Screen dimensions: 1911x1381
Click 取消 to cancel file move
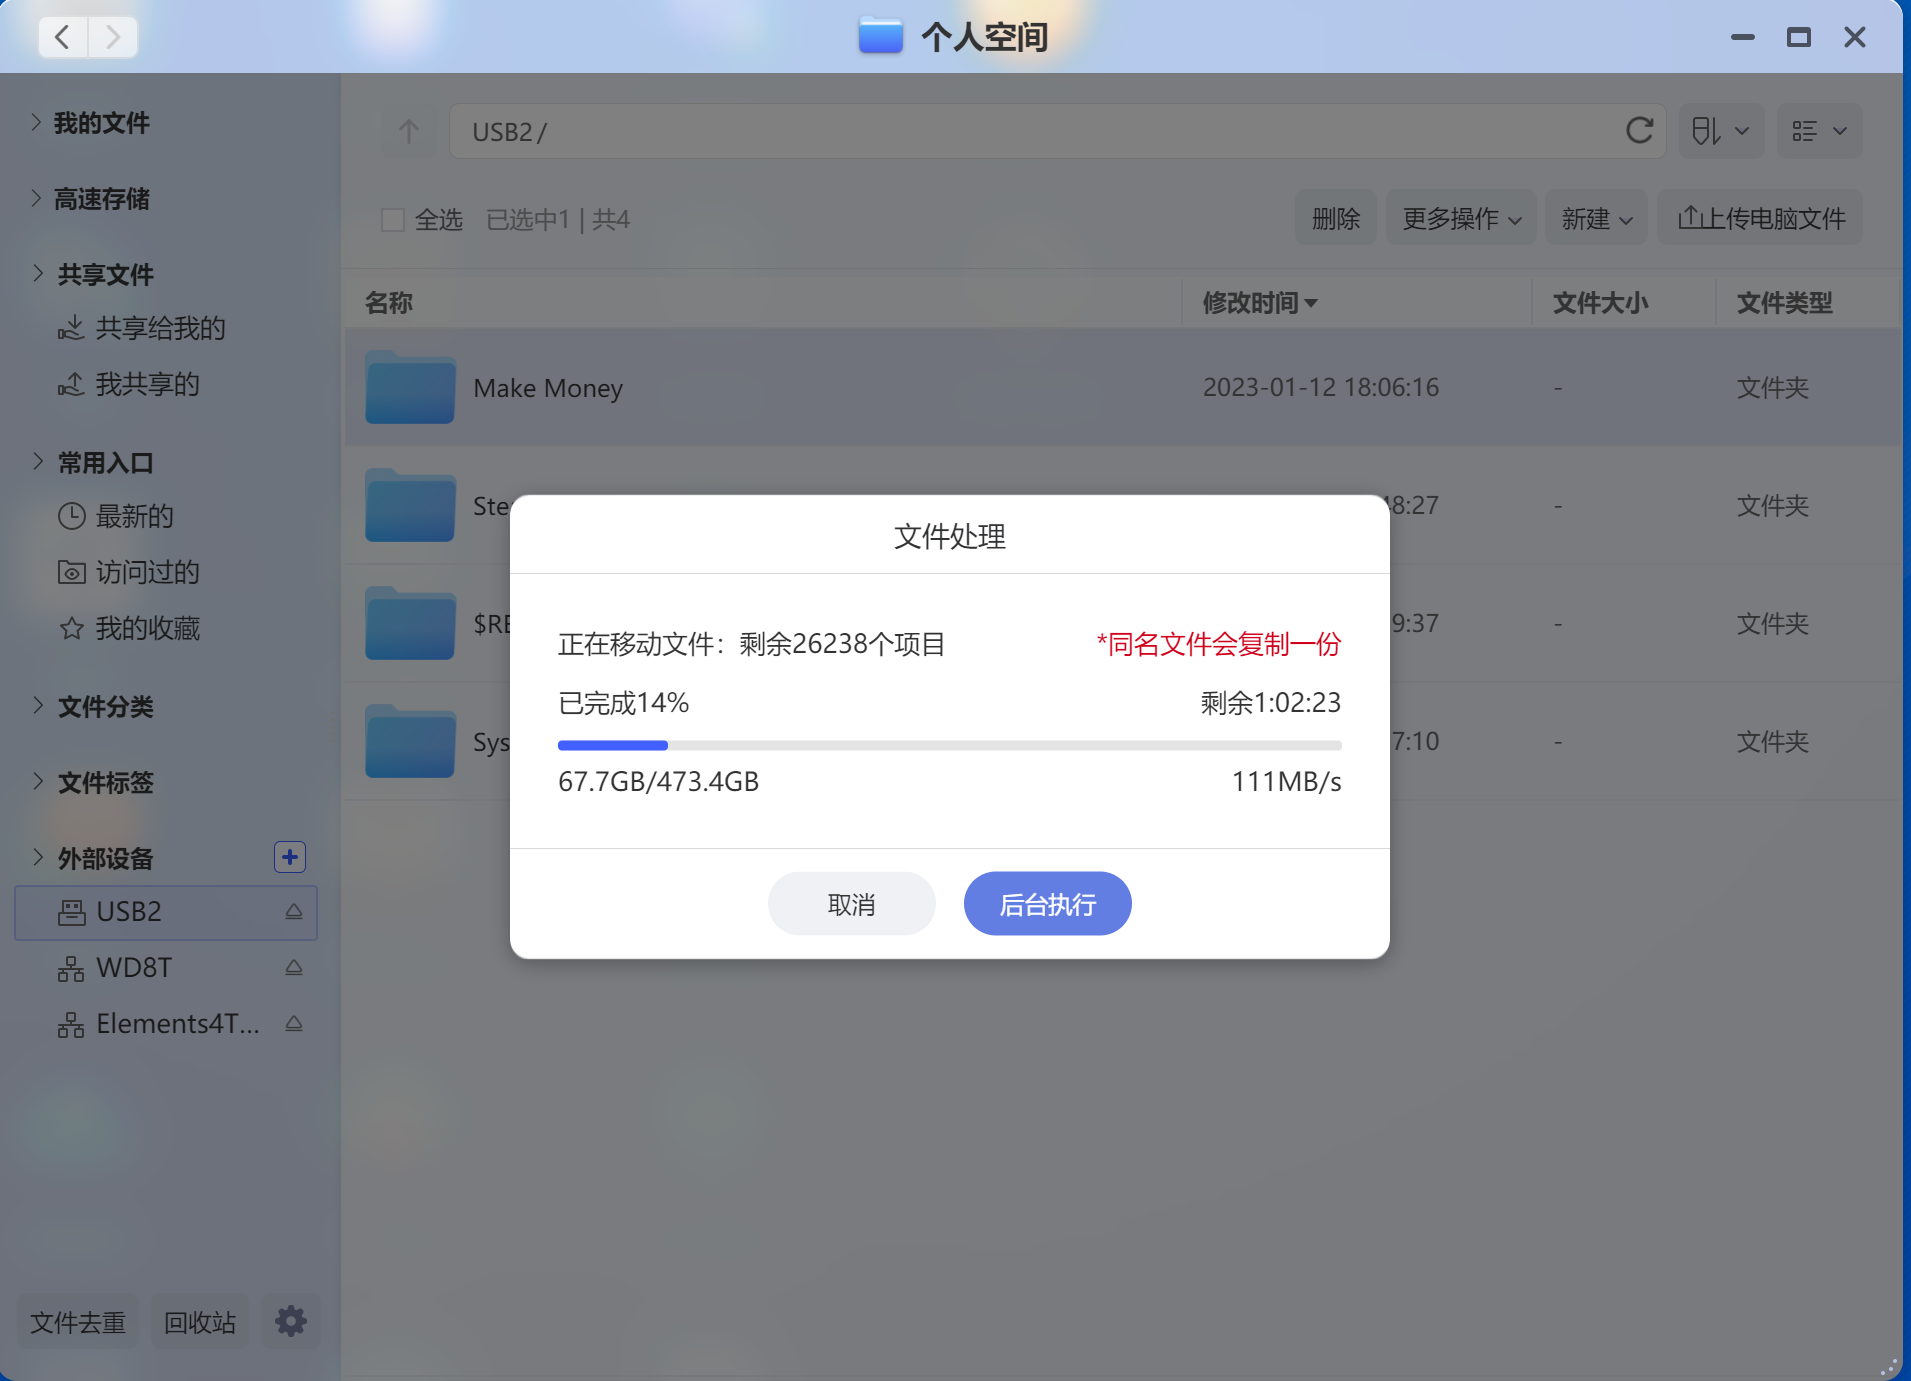tap(852, 904)
